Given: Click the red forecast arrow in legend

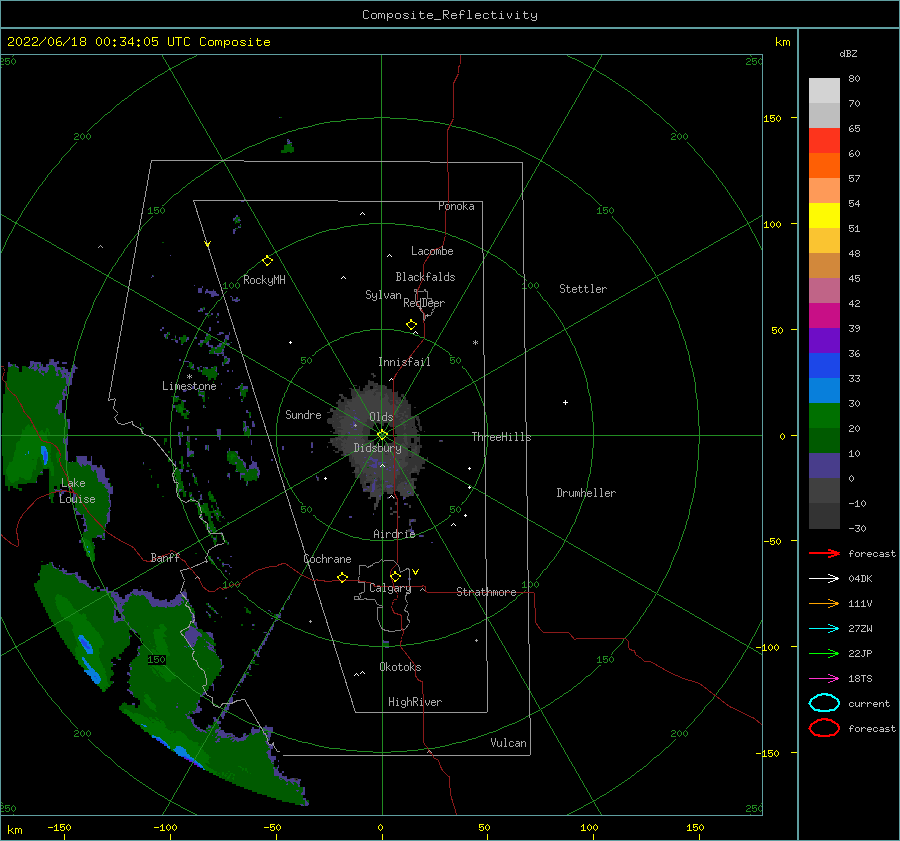Looking at the screenshot, I should pyautogui.click(x=824, y=553).
